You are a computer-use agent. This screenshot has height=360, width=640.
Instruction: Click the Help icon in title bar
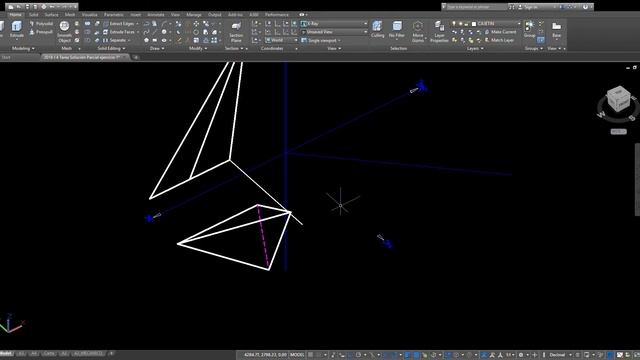click(x=585, y=7)
